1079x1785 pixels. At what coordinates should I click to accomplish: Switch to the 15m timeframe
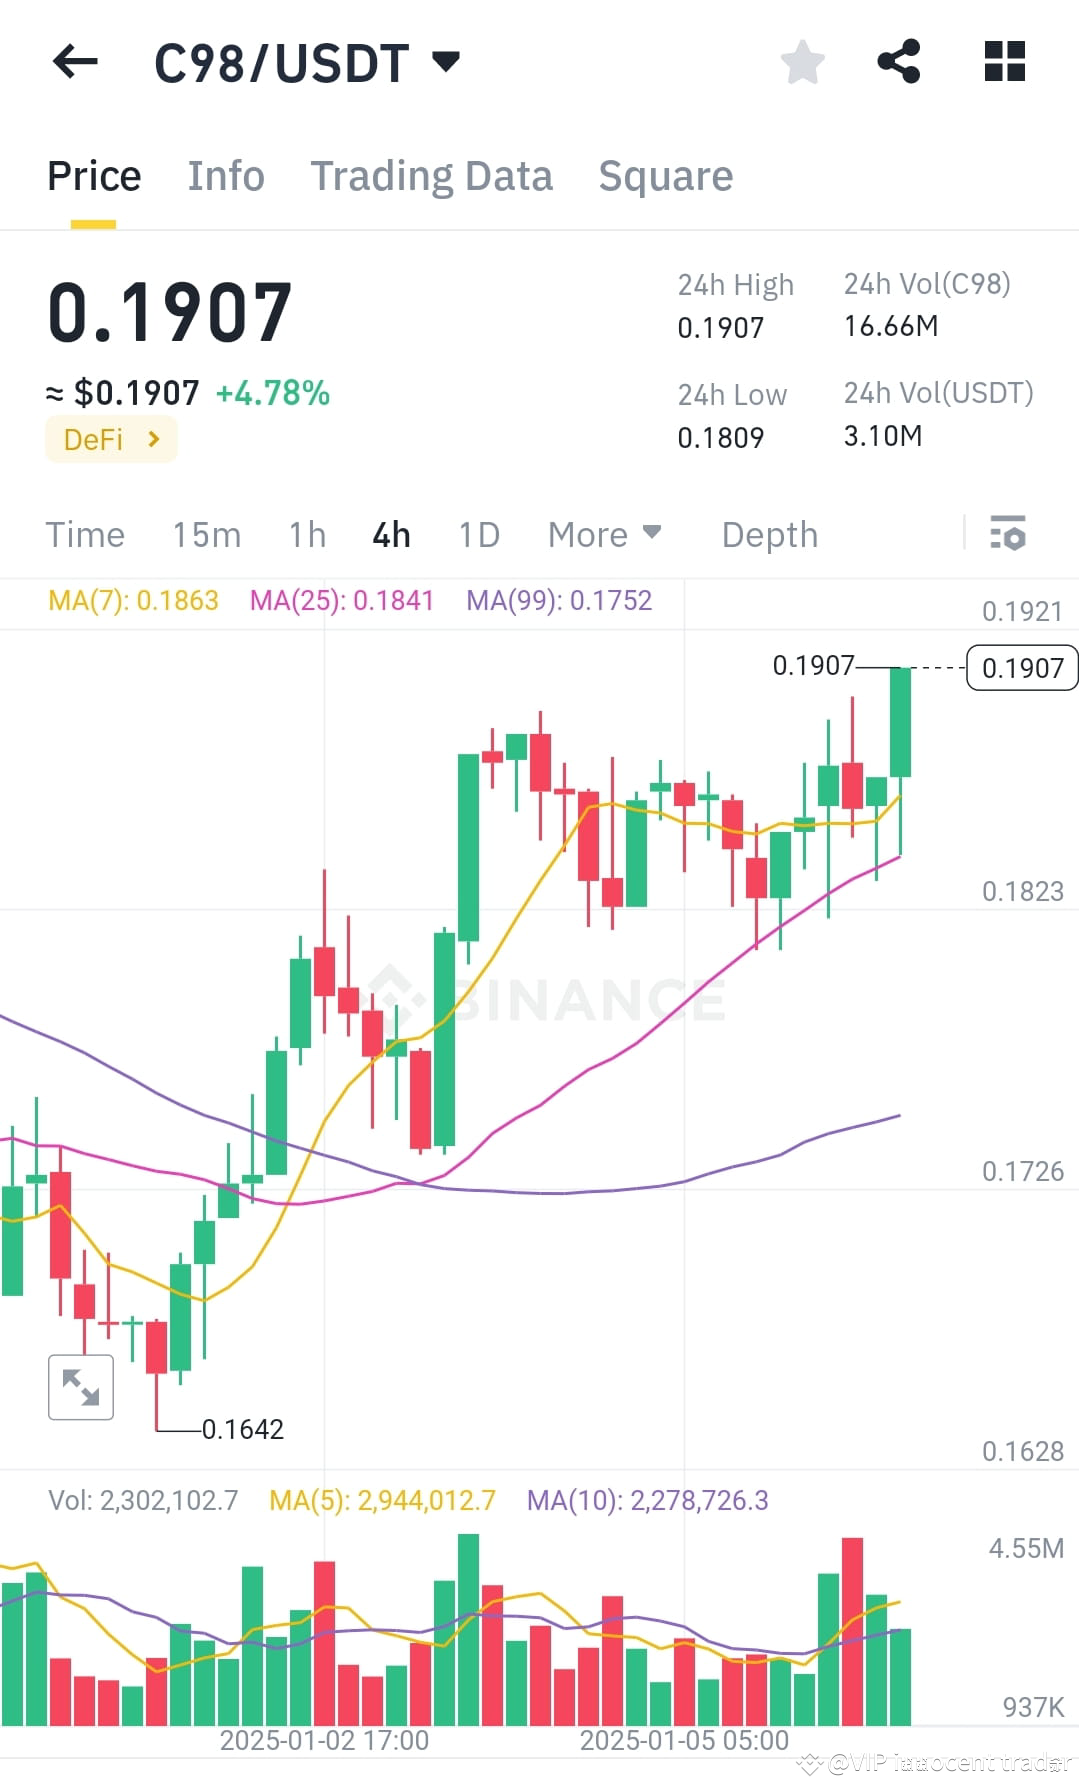(207, 535)
